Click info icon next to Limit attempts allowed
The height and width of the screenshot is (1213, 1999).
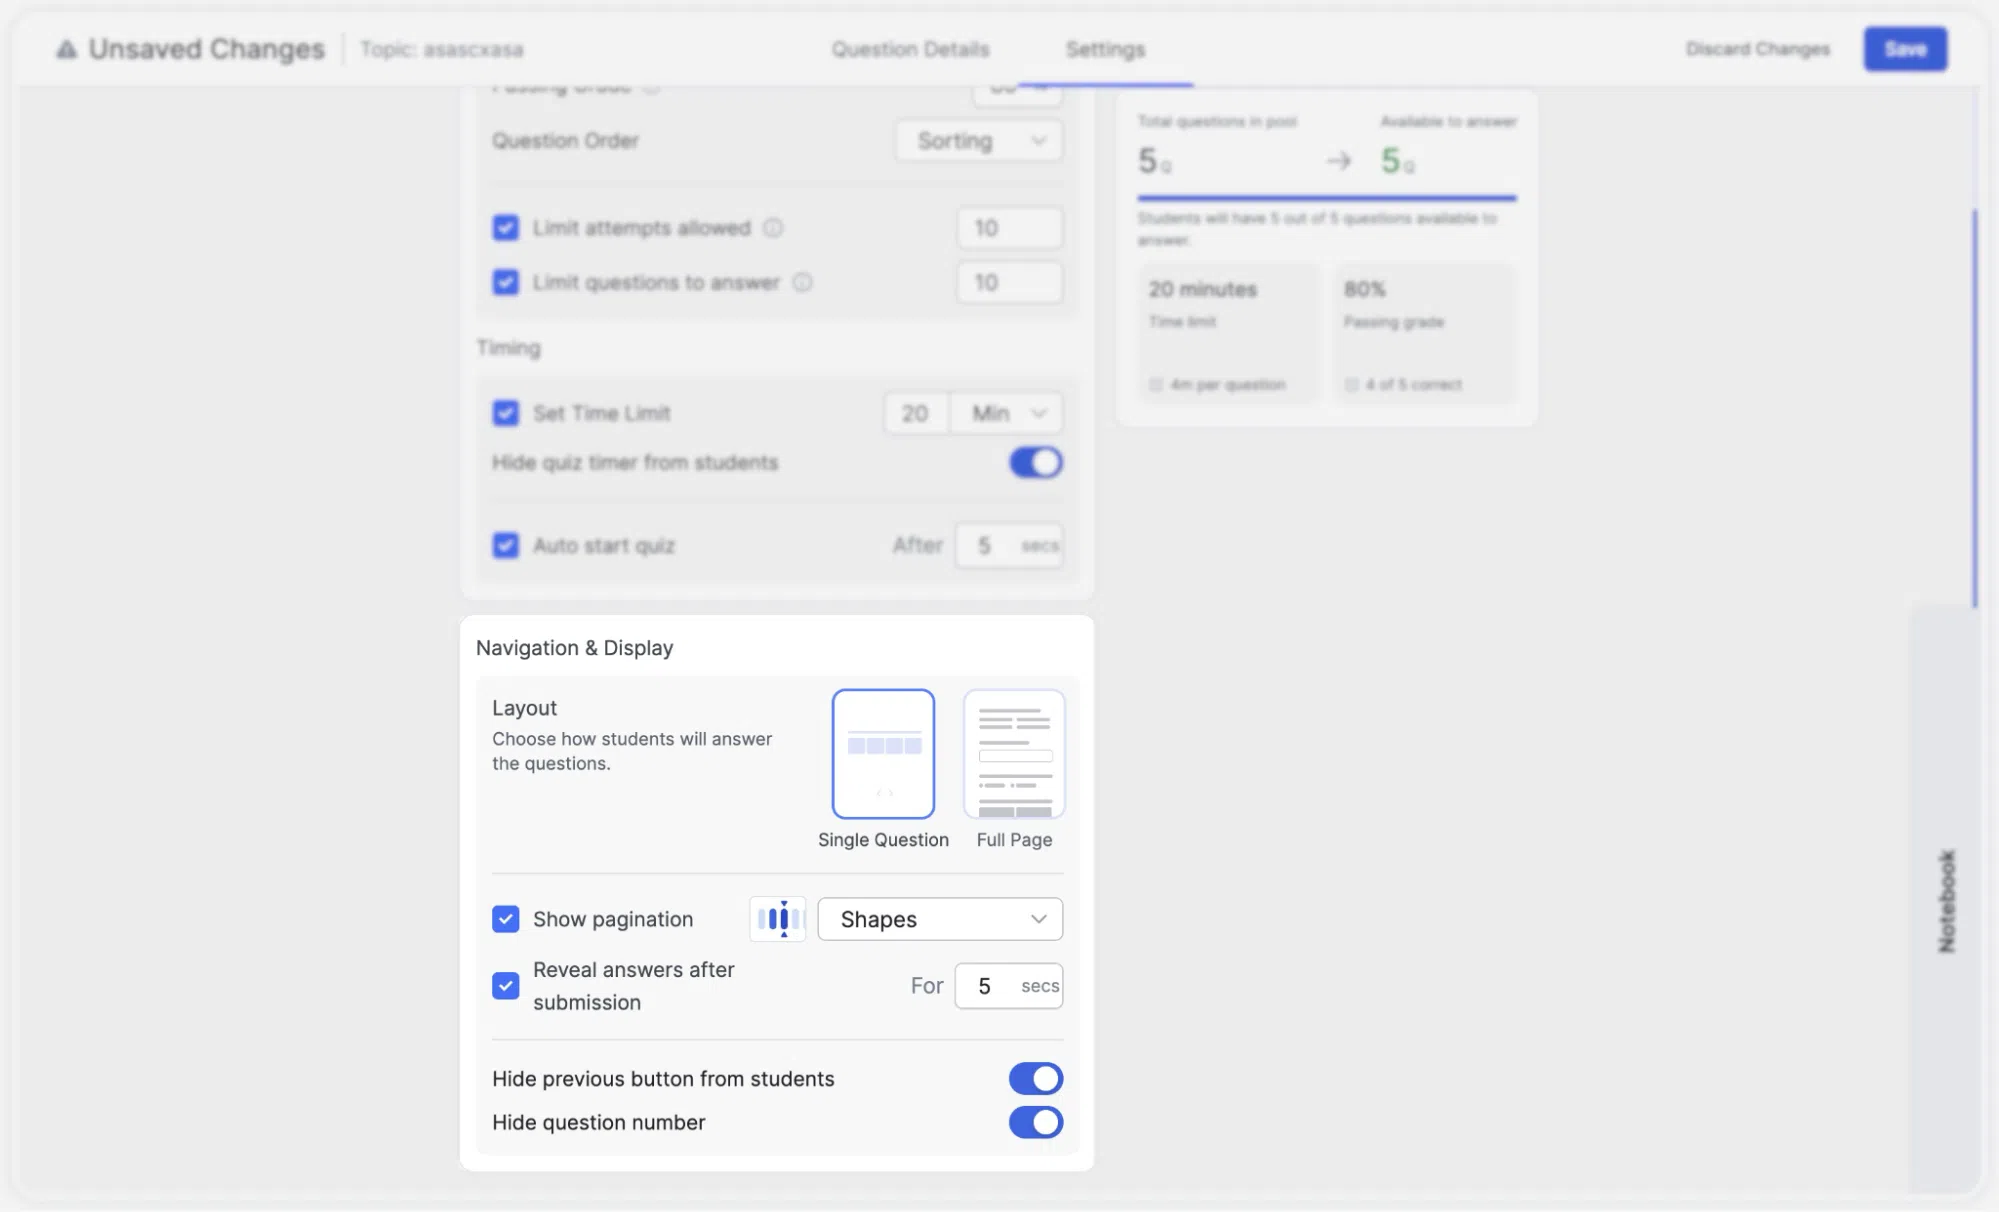(773, 228)
